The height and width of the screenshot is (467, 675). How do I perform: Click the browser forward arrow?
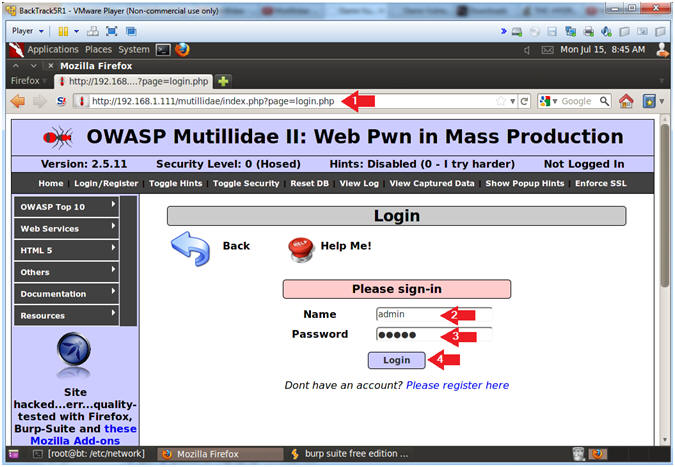[x=39, y=101]
